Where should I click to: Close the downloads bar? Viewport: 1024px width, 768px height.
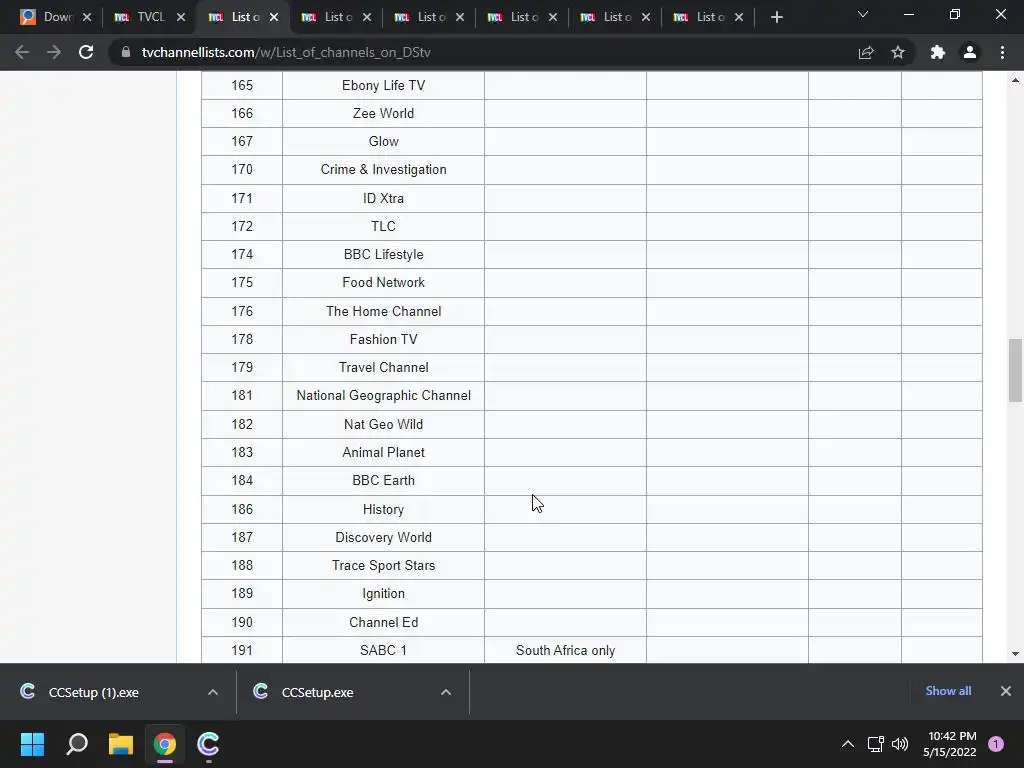[x=1006, y=691]
